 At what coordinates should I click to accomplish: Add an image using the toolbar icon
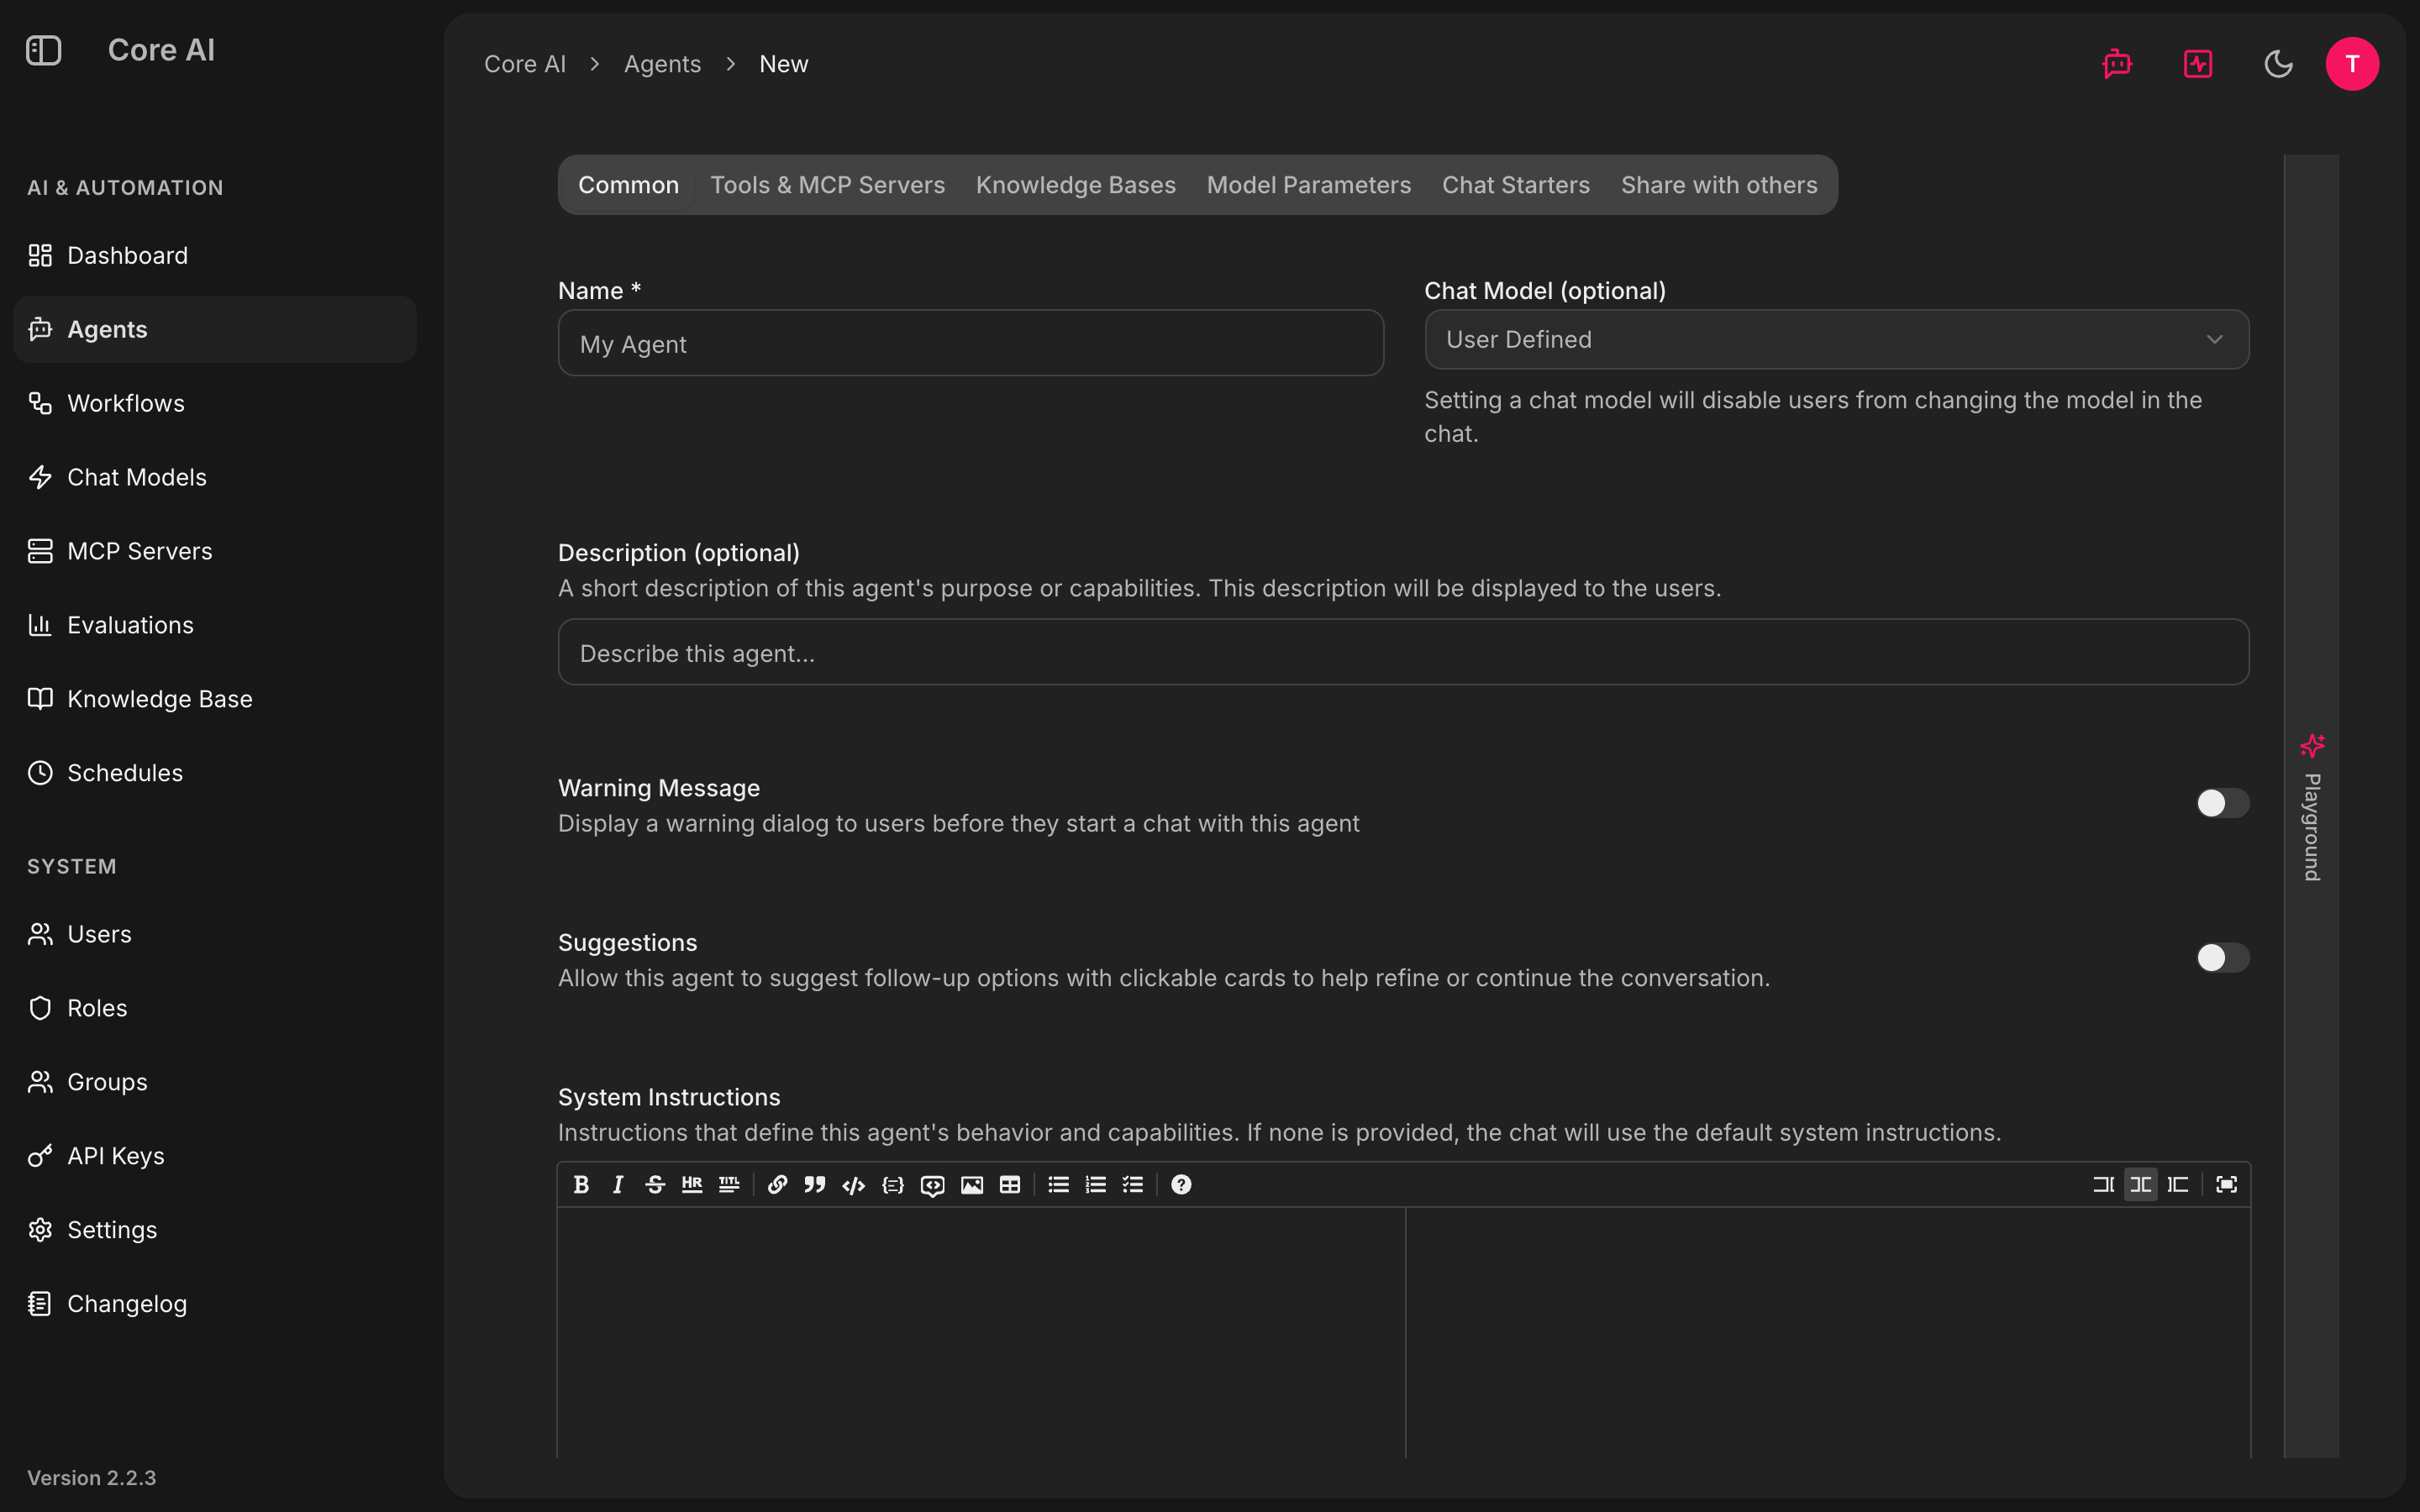972,1184
